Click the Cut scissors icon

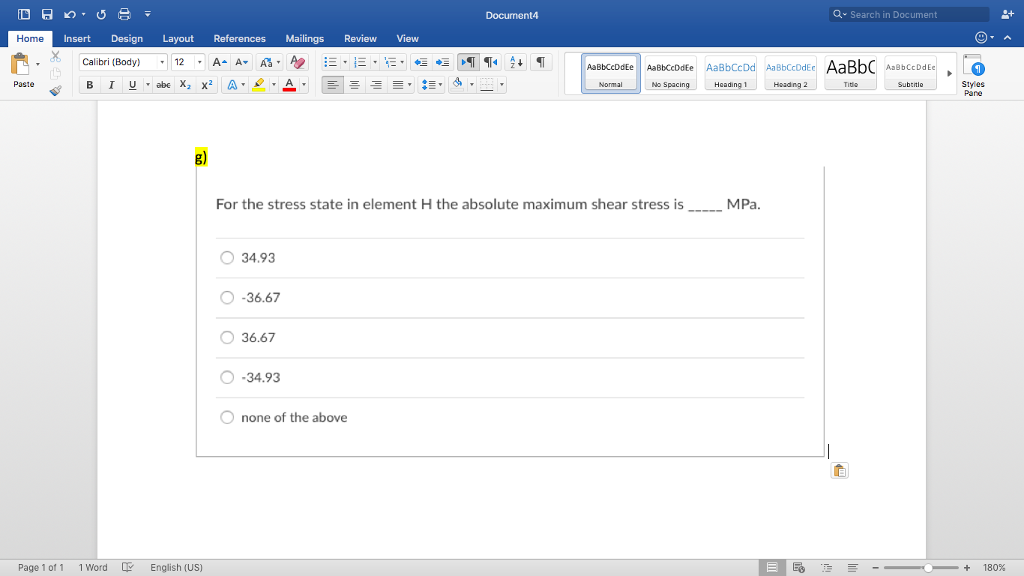(x=56, y=57)
